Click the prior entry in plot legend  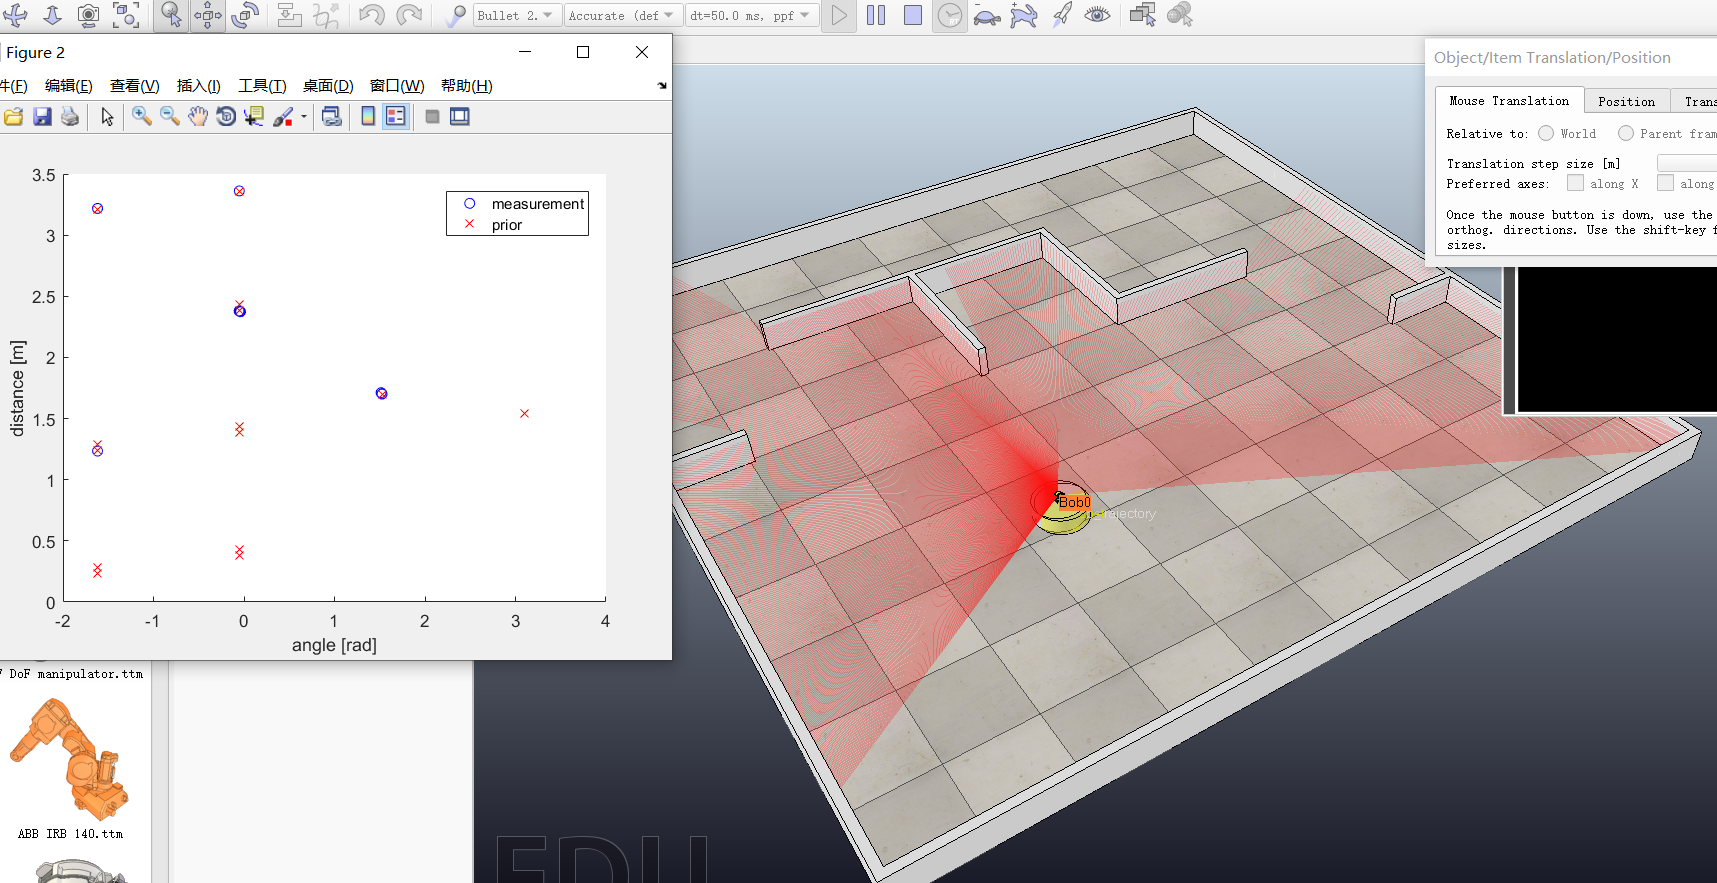coord(507,225)
